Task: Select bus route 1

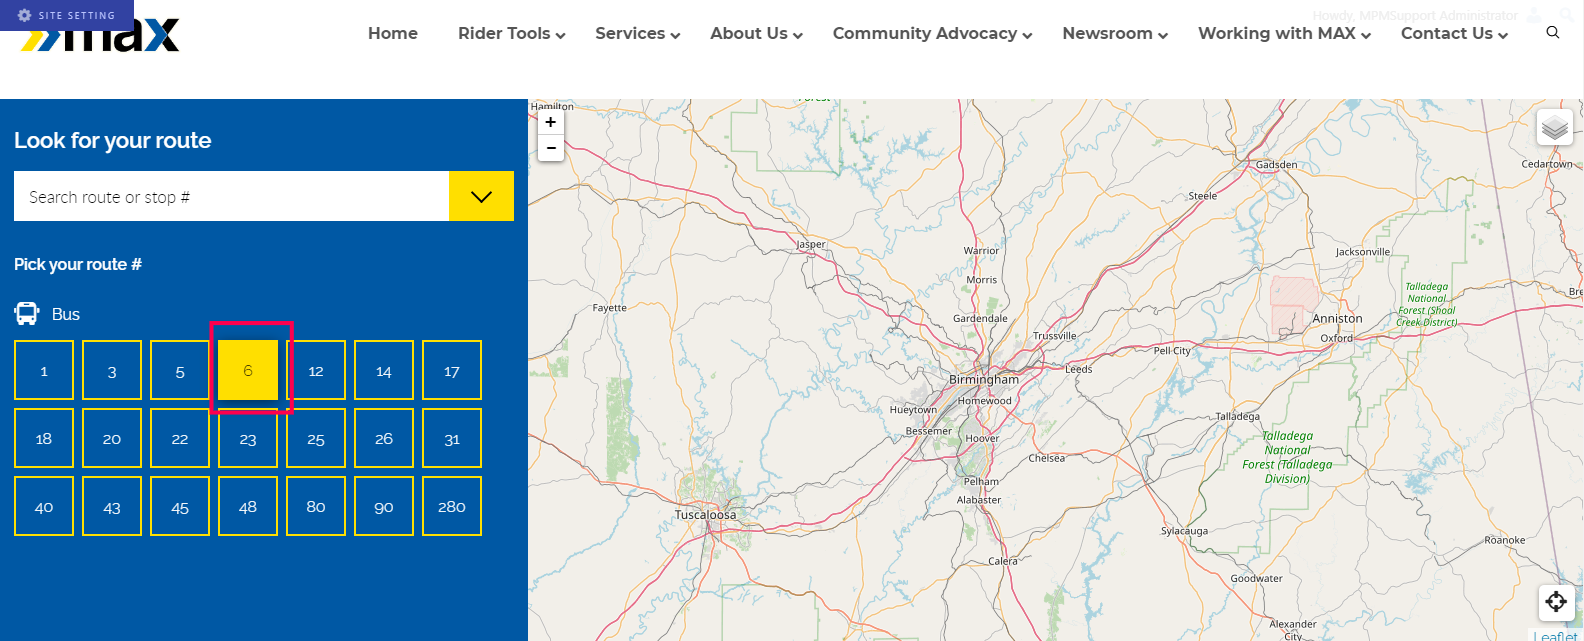Action: point(44,370)
